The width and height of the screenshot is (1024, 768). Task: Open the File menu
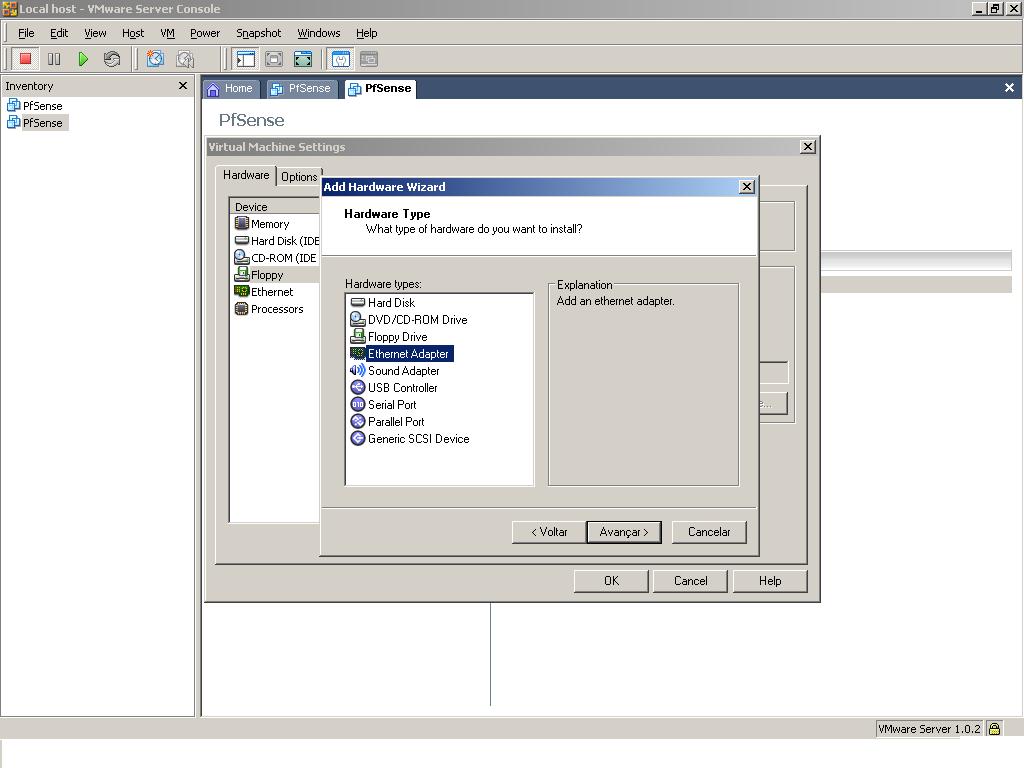tap(26, 33)
